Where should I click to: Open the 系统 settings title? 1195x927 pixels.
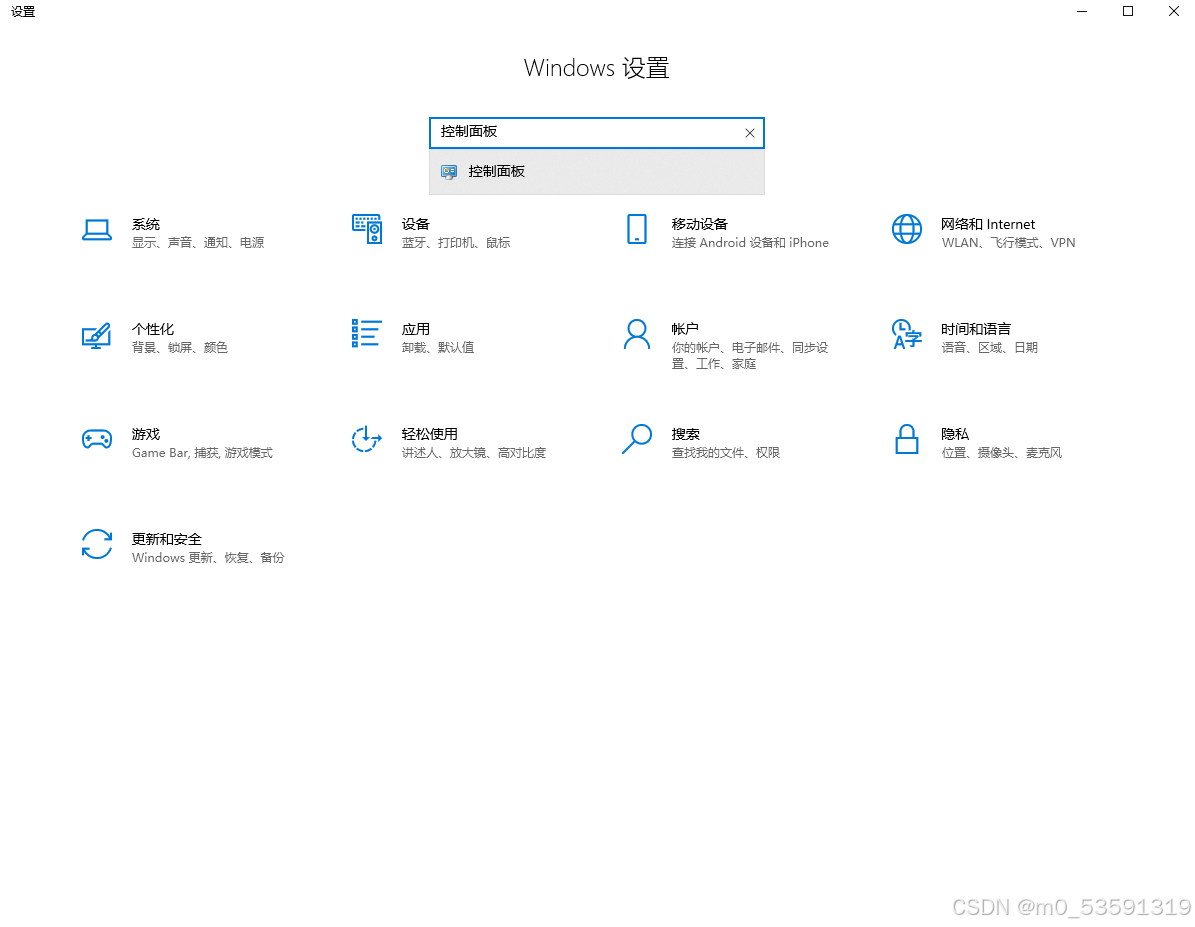tap(146, 224)
